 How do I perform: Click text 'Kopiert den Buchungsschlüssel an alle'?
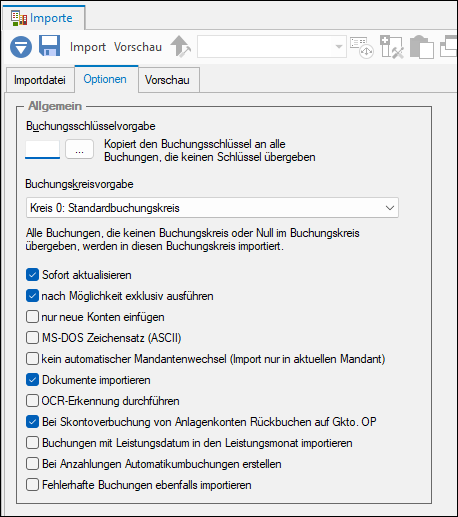(x=195, y=144)
